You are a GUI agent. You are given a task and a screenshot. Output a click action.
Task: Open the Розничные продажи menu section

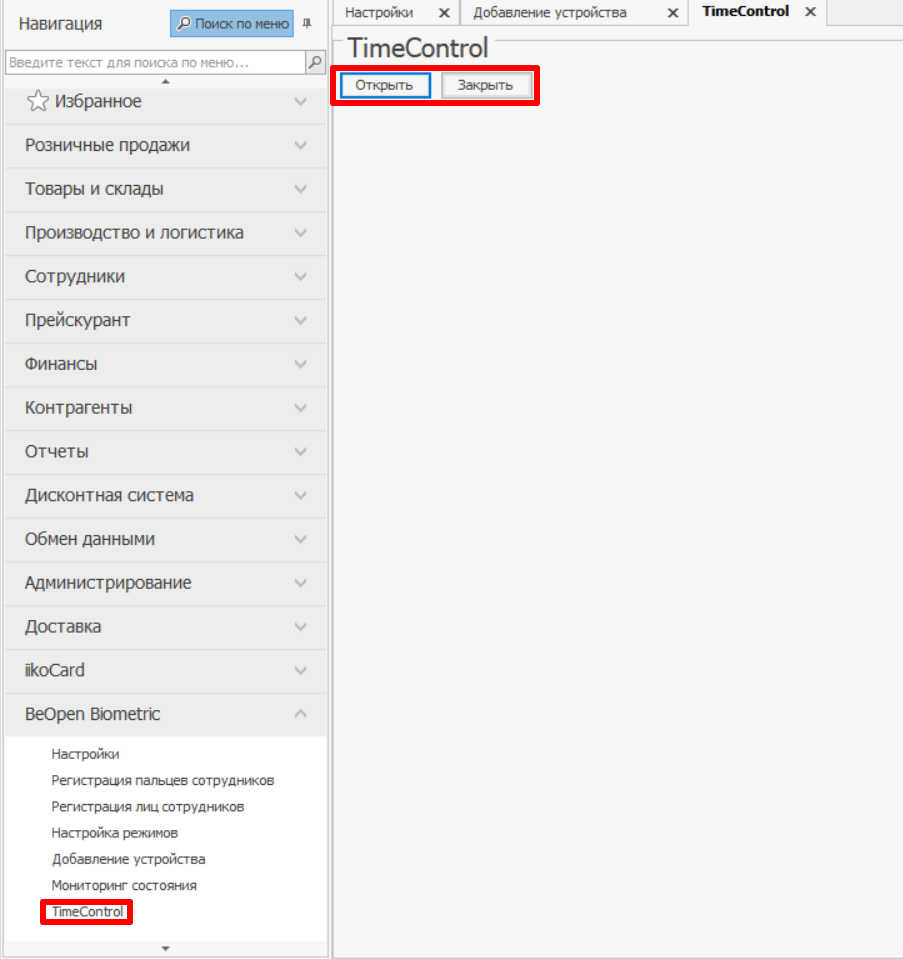166,145
